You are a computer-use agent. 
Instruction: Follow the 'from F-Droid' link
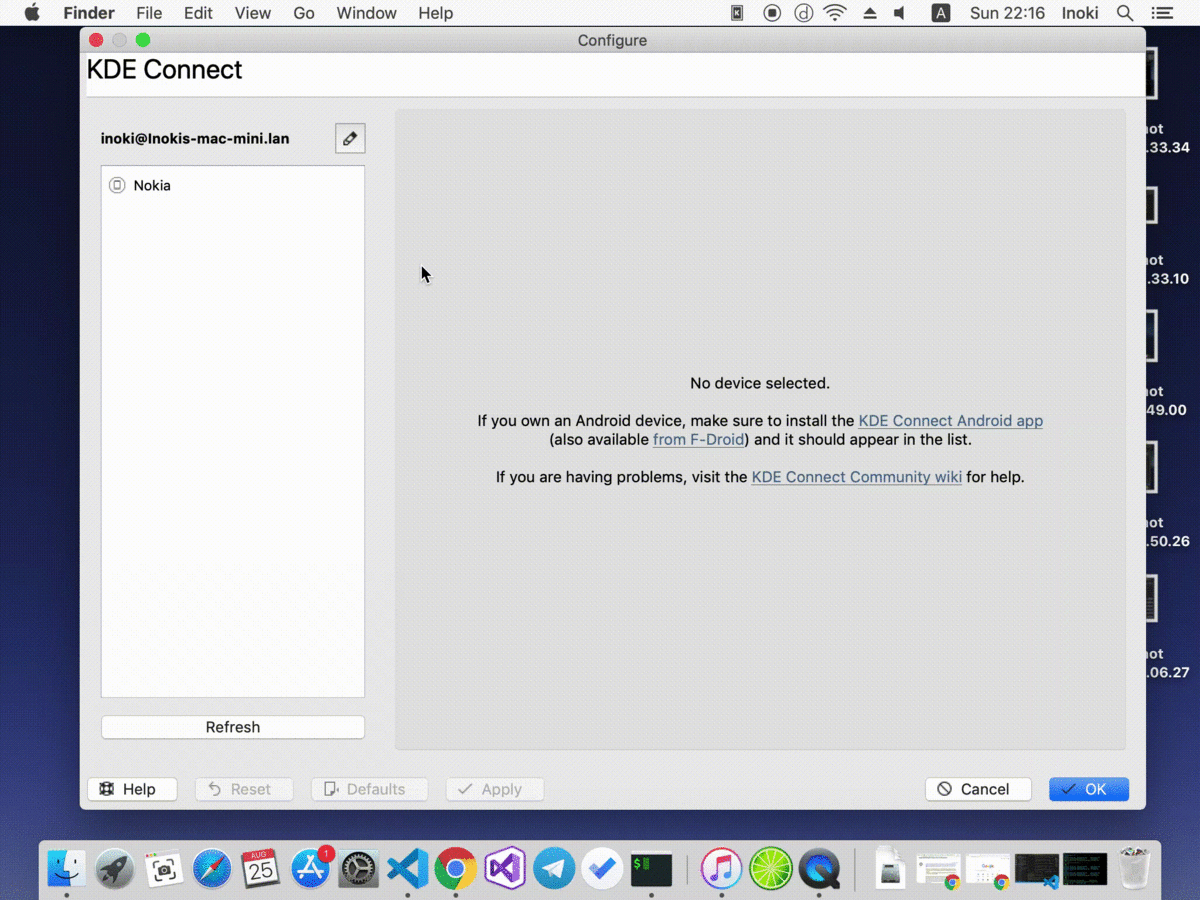tap(698, 440)
